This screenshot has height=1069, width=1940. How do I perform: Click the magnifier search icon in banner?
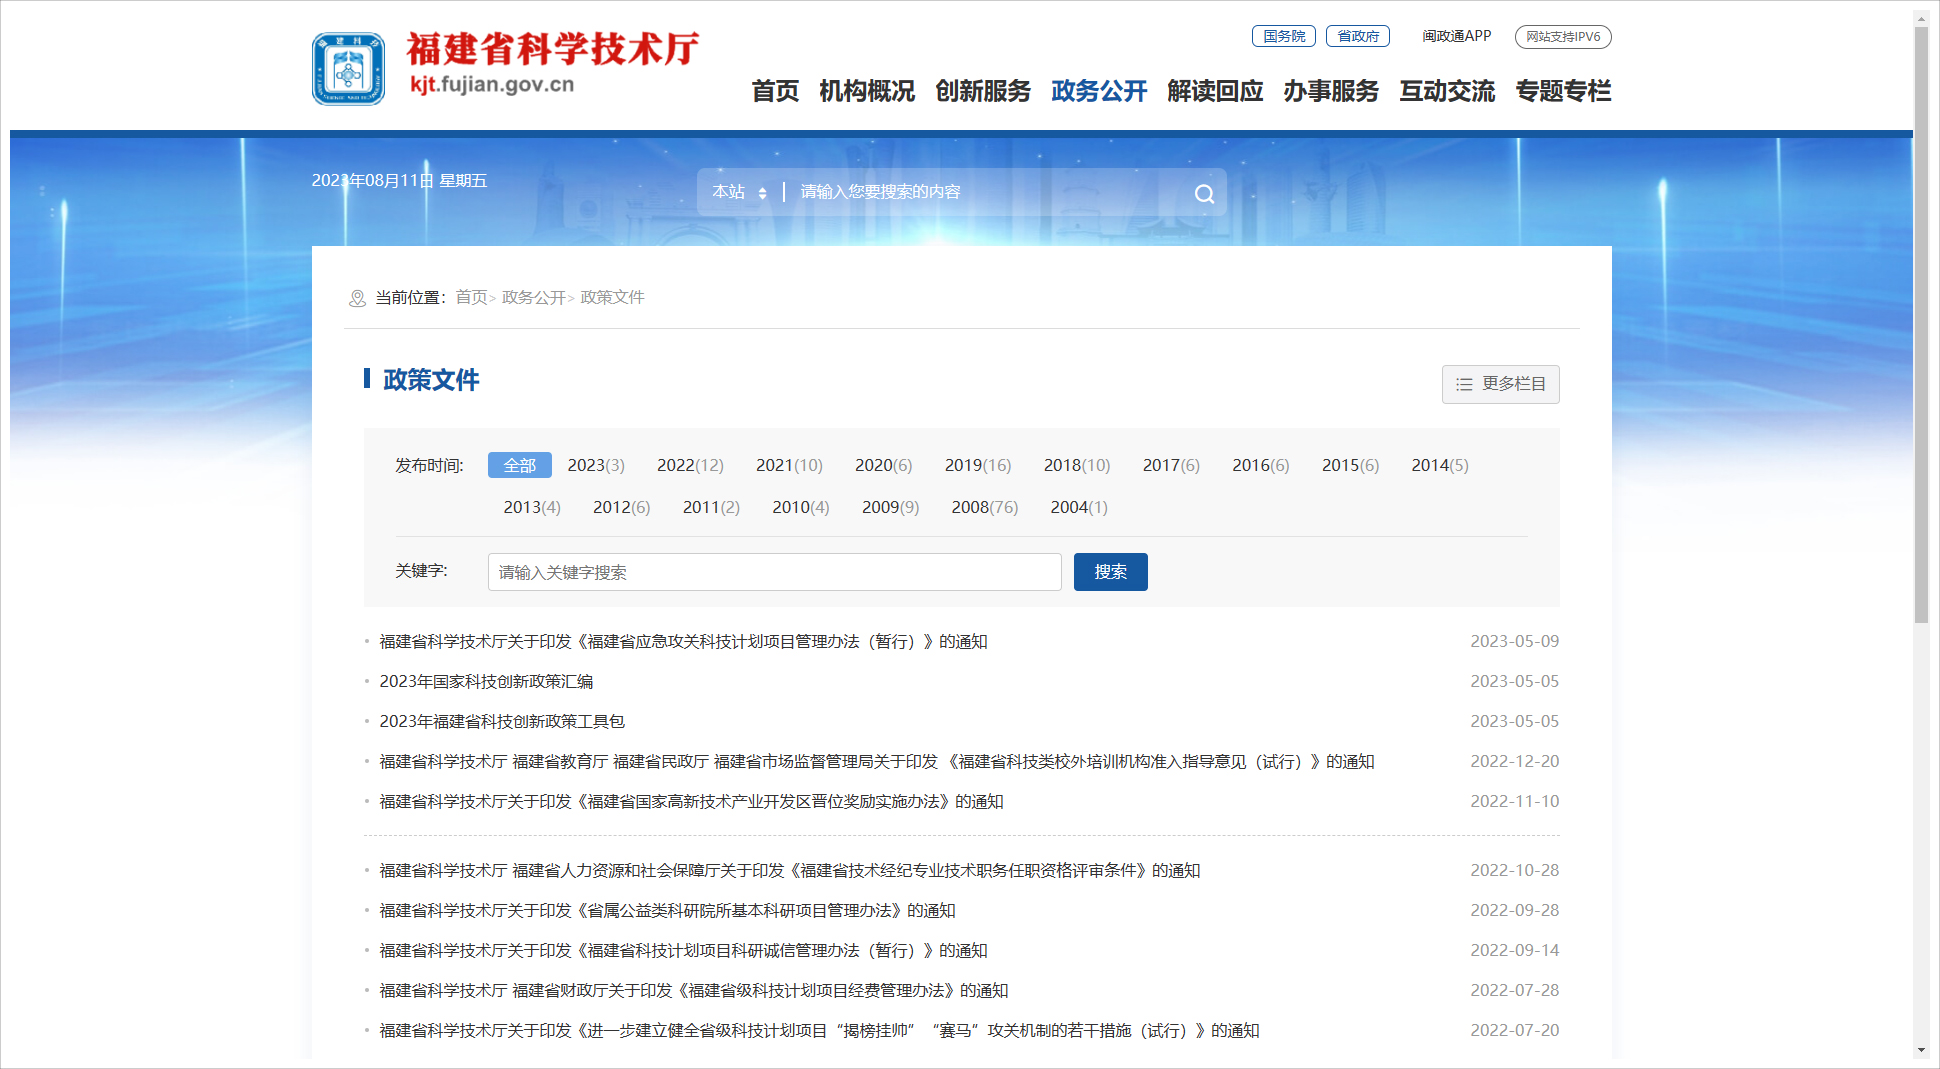pyautogui.click(x=1204, y=194)
